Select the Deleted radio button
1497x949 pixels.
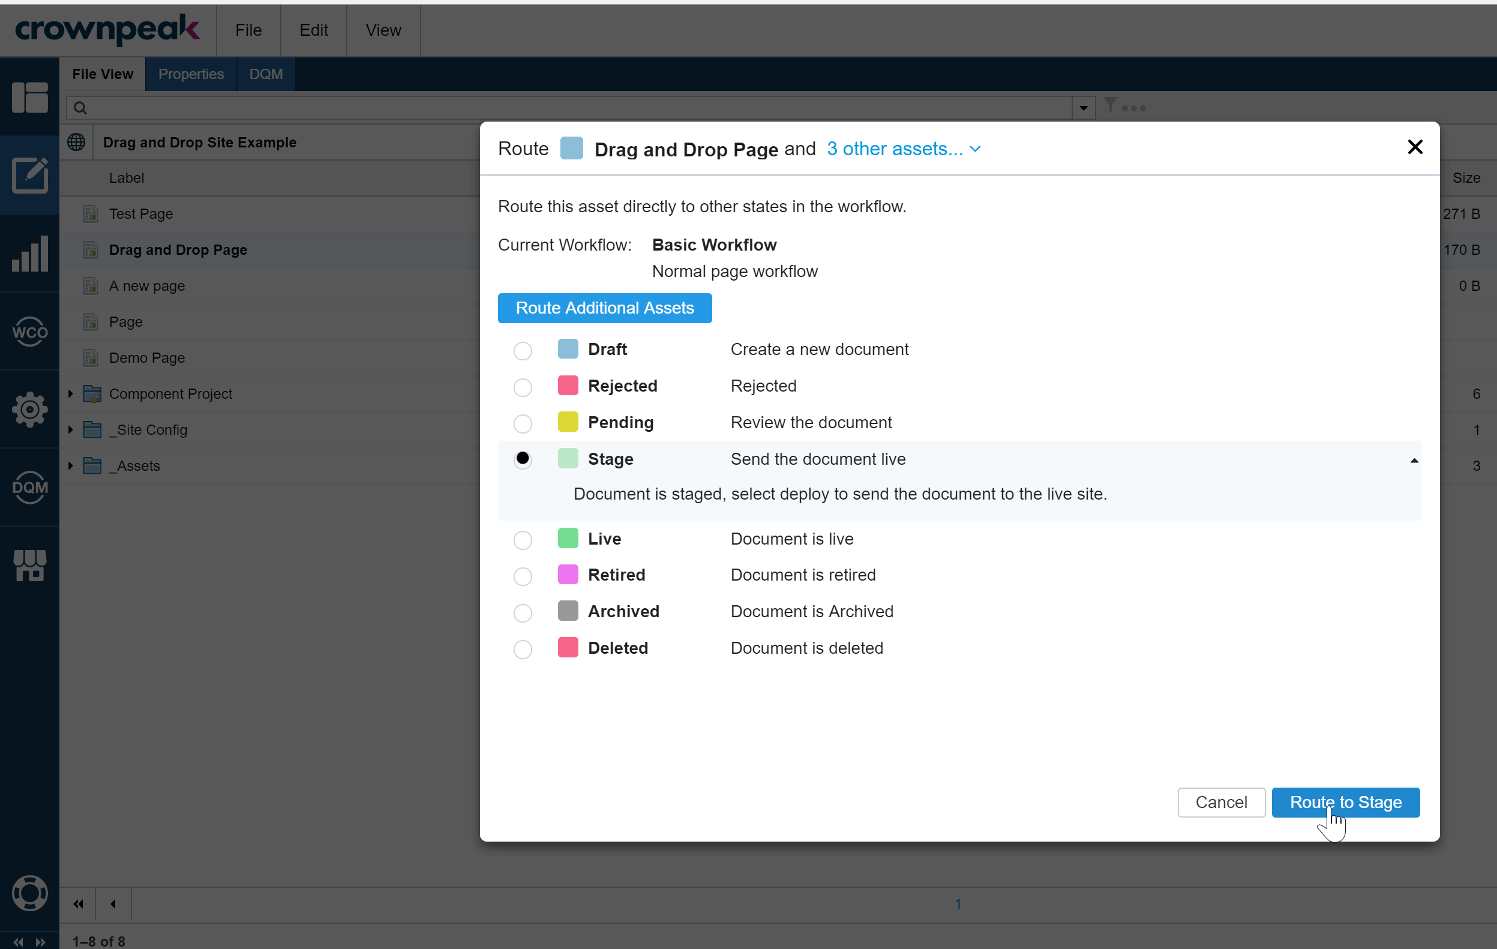coord(523,650)
